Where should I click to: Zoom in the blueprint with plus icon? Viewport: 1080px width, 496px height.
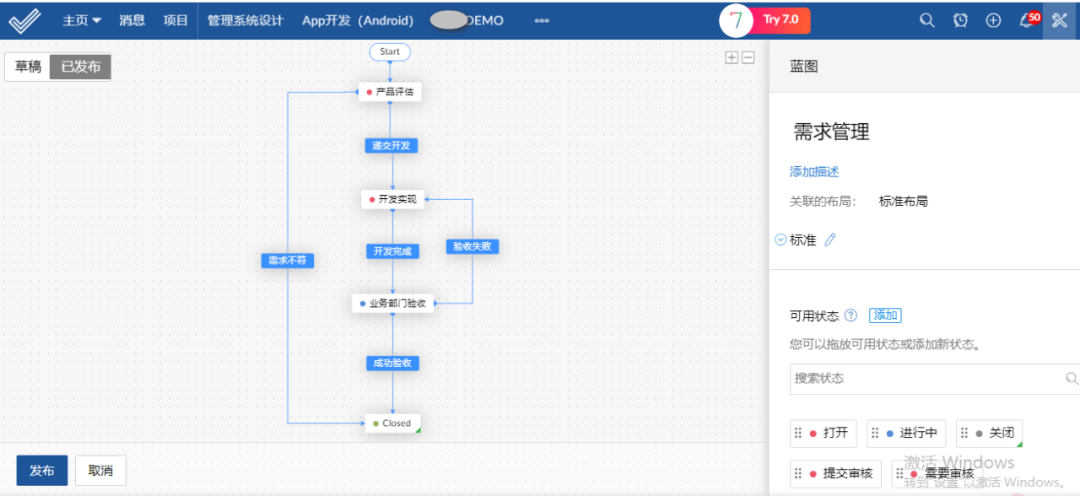(731, 58)
